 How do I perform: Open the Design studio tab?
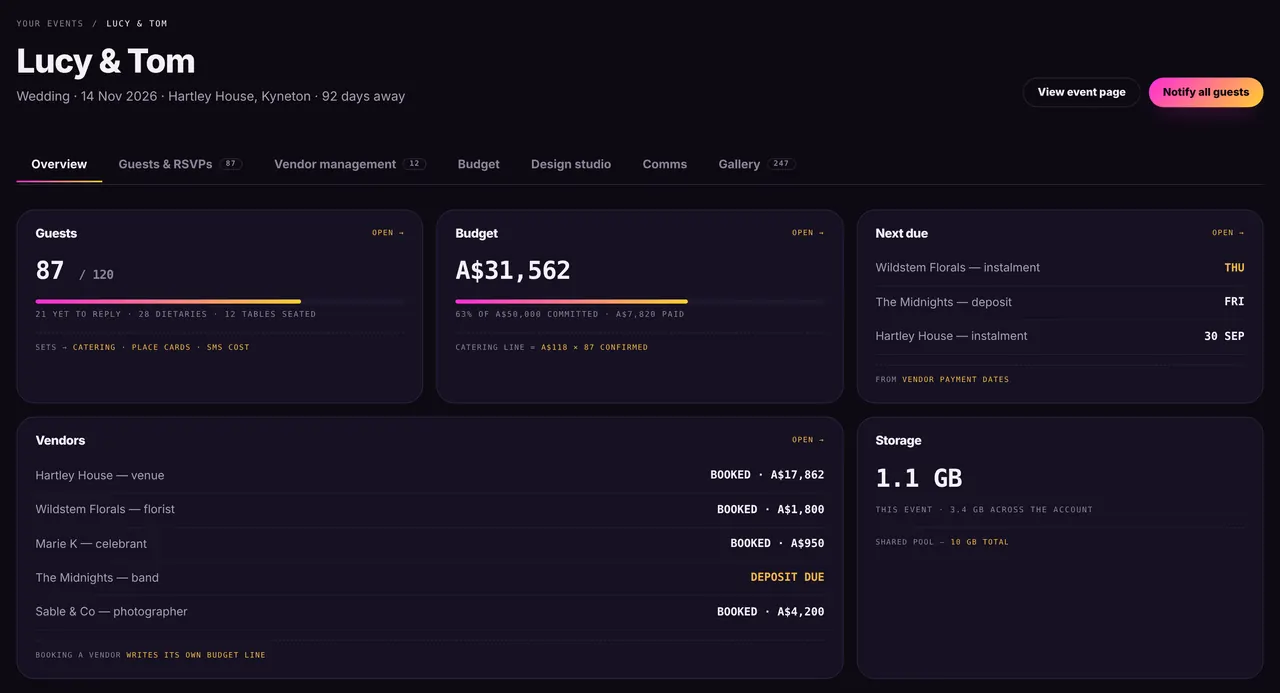tap(571, 164)
